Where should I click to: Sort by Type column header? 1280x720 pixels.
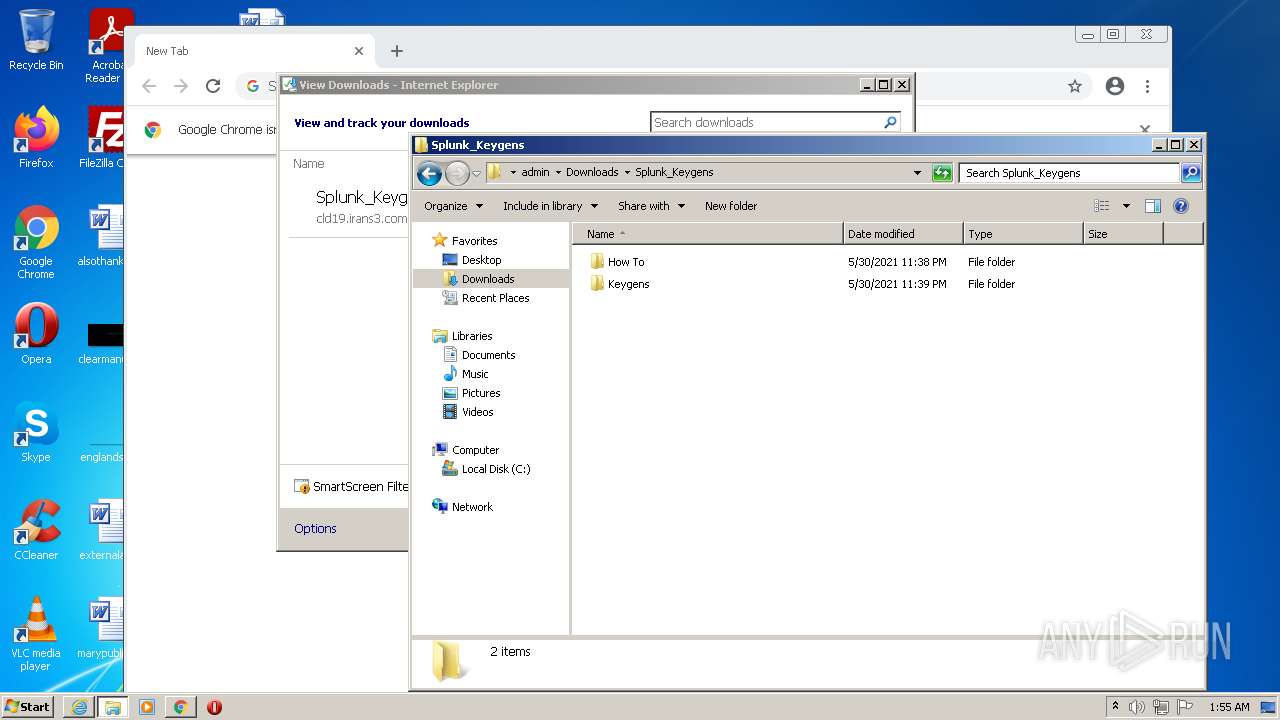pyautogui.click(x=1023, y=234)
